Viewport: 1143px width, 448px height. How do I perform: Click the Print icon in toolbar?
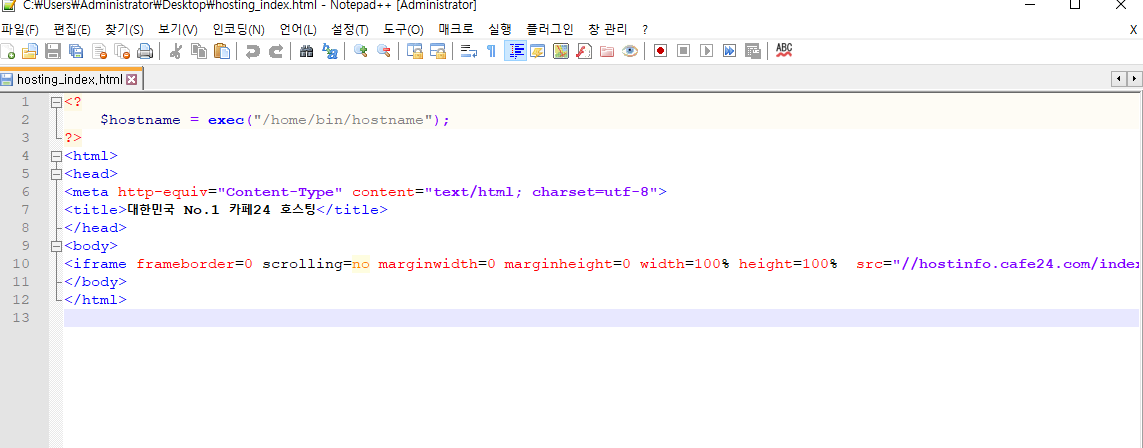tap(145, 51)
